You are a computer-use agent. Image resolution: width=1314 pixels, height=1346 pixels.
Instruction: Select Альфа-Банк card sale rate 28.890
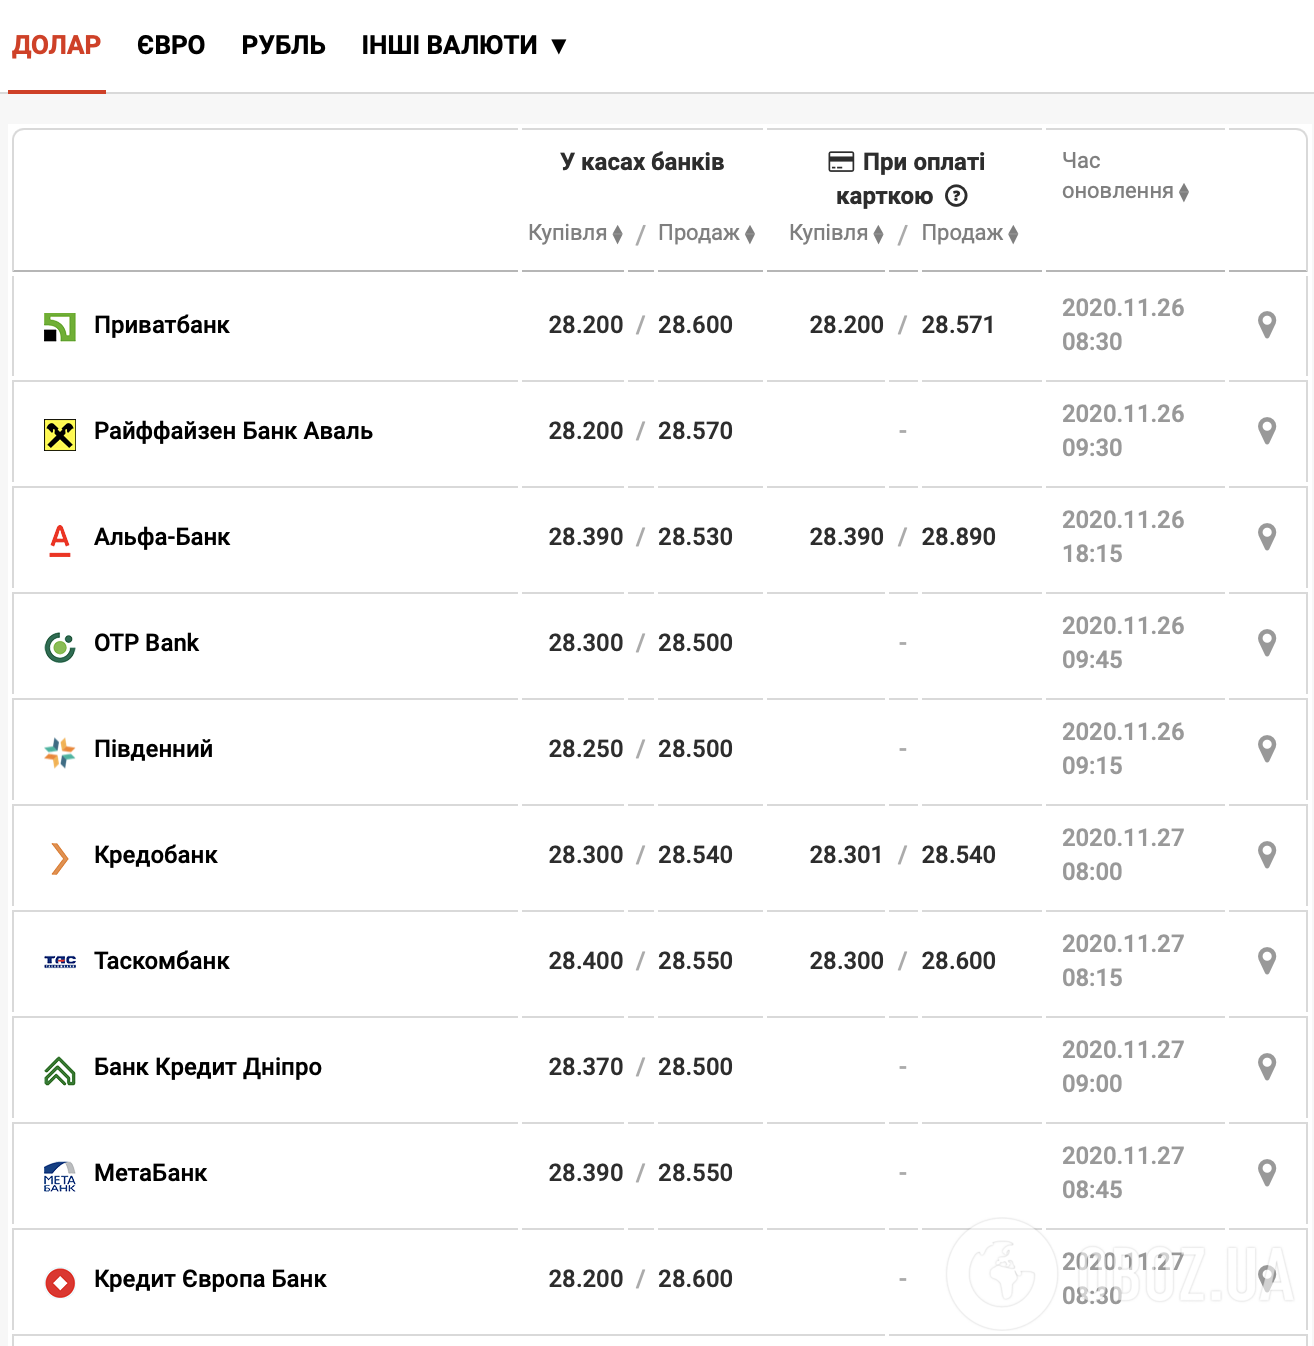click(x=958, y=537)
